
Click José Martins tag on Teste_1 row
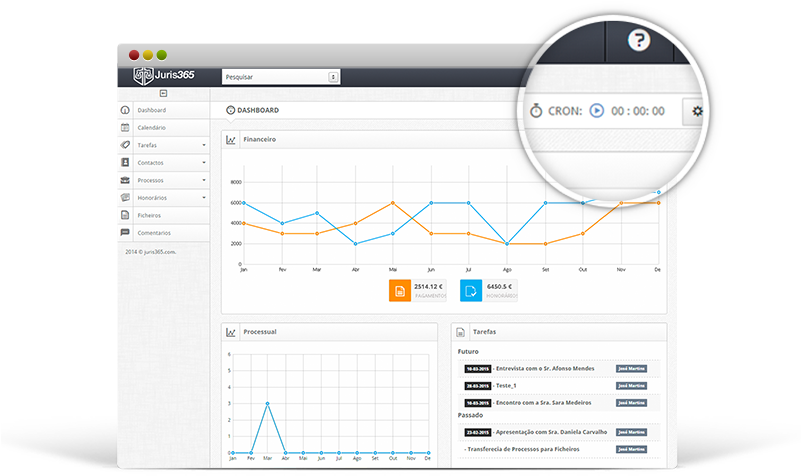tap(631, 386)
